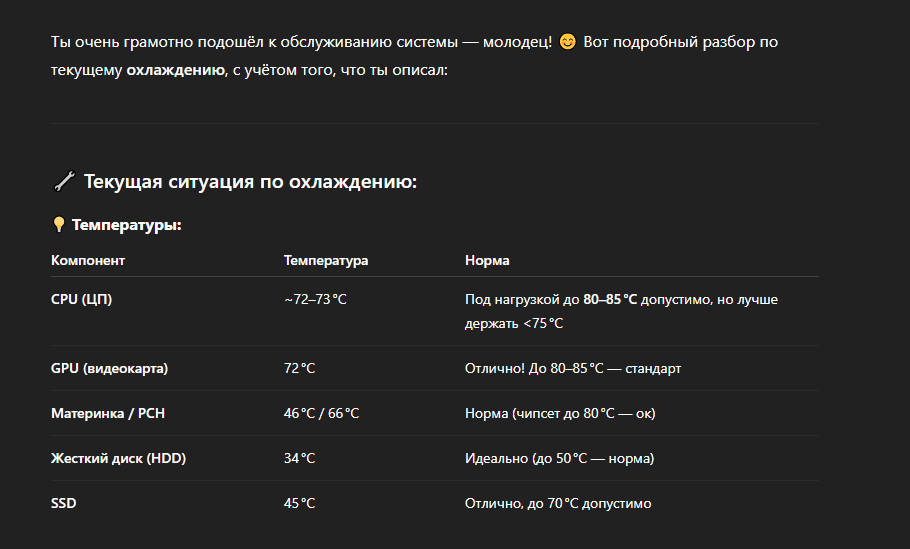Image resolution: width=910 pixels, height=549 pixels.
Task: Click the Температура column header
Action: tap(326, 261)
